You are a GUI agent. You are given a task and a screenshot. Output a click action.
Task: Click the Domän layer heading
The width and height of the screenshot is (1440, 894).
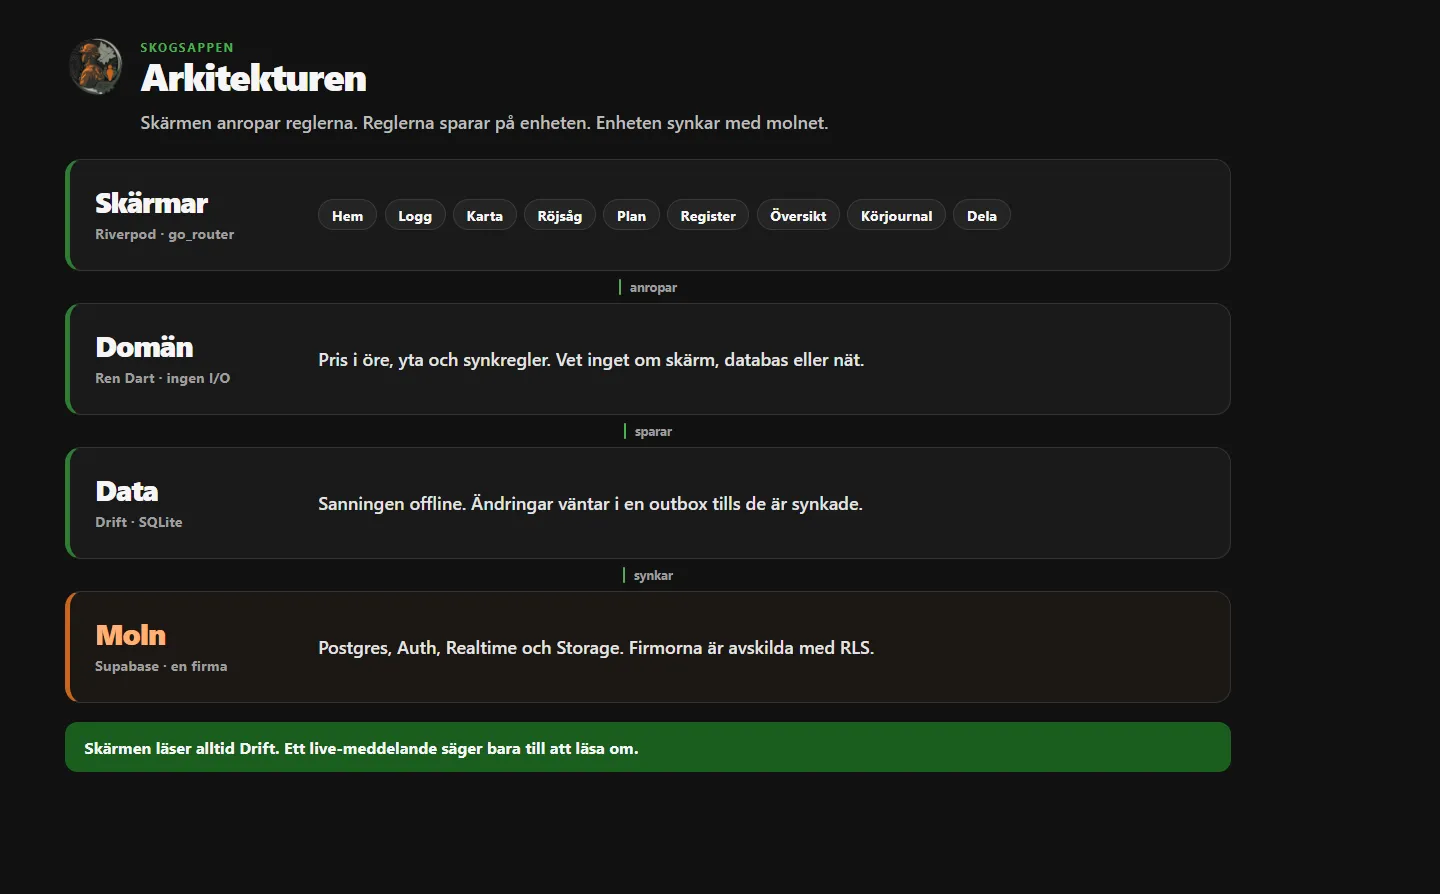(x=144, y=347)
